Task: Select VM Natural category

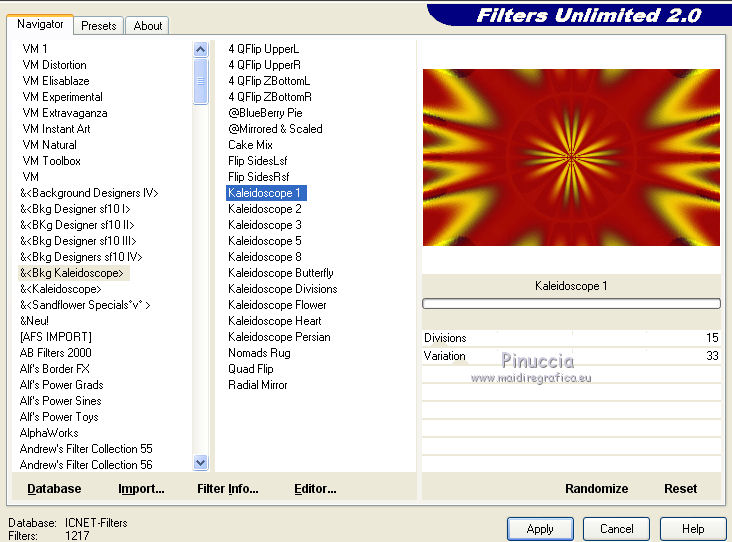Action: tap(49, 145)
